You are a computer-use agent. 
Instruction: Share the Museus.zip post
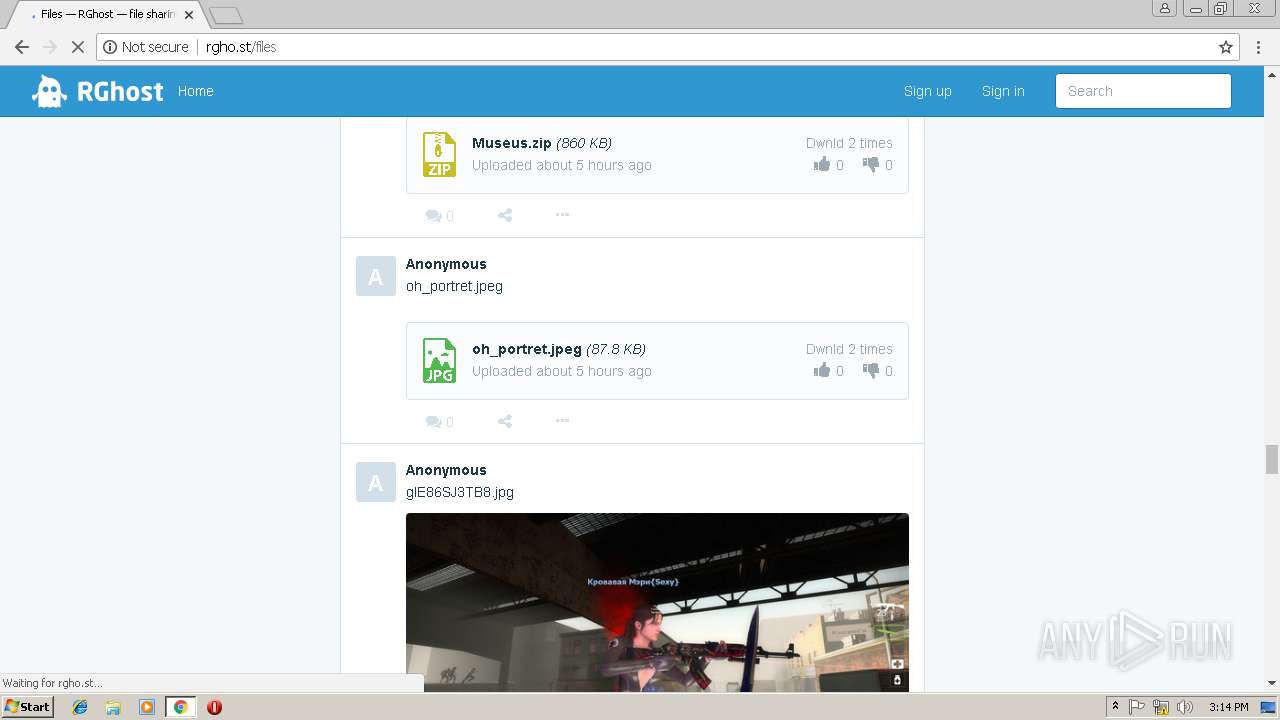(x=505, y=215)
